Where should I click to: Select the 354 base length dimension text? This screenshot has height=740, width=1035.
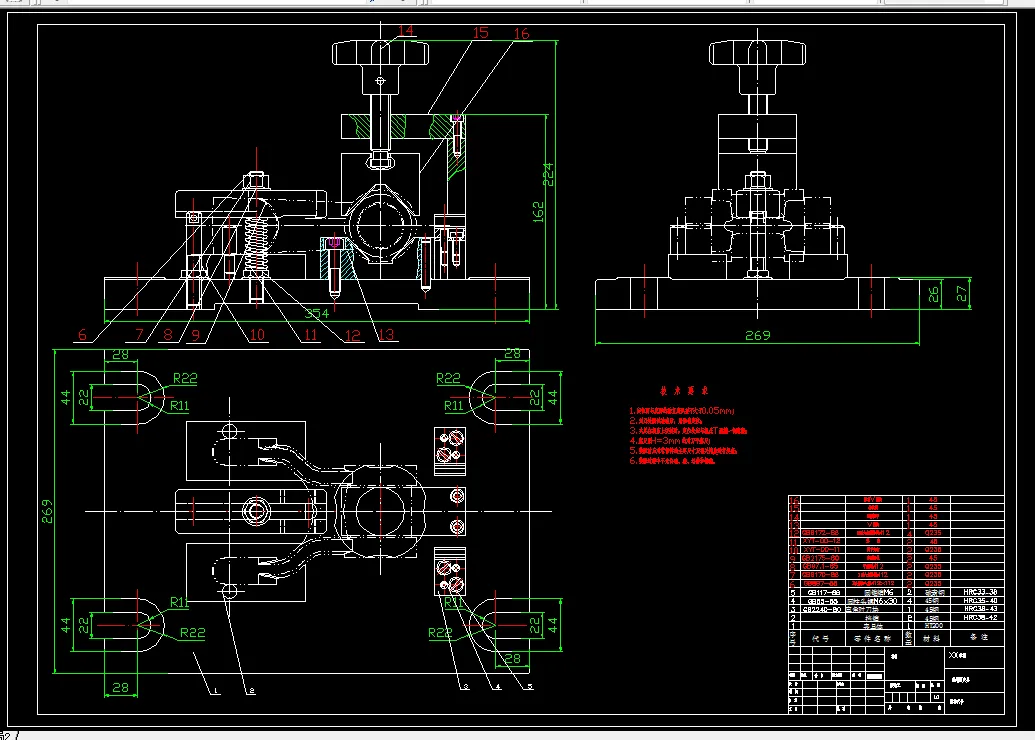coord(317,313)
